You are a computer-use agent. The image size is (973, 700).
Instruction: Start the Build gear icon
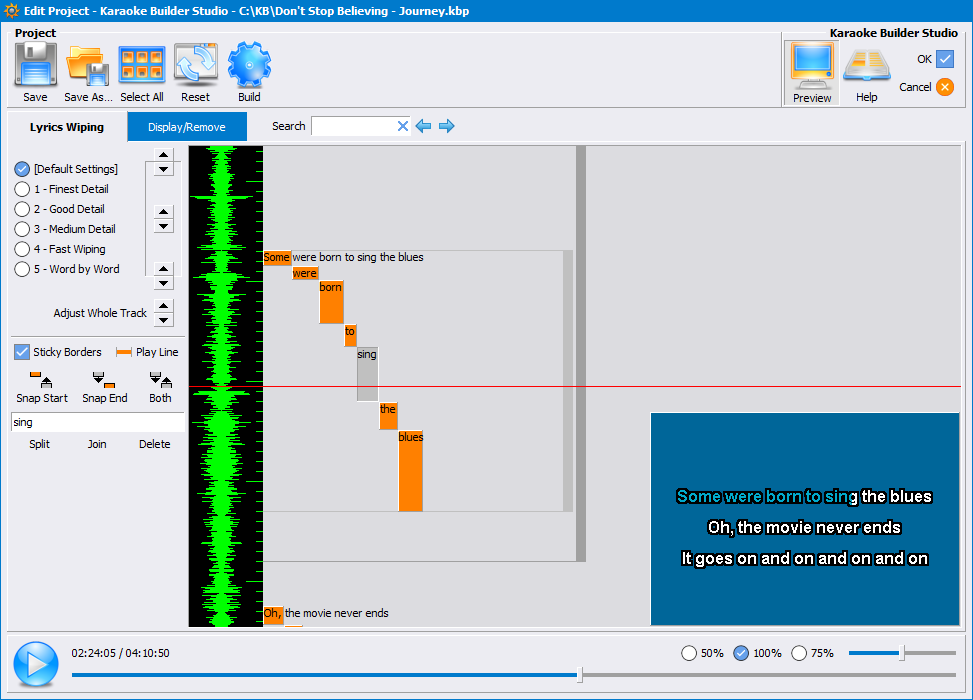coord(249,65)
